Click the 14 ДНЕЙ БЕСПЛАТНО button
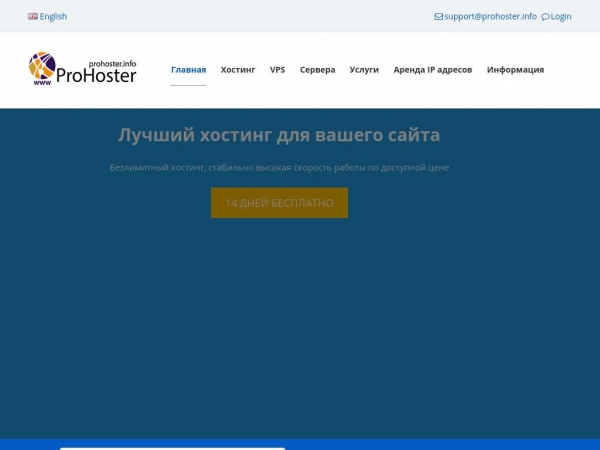 pyautogui.click(x=279, y=203)
